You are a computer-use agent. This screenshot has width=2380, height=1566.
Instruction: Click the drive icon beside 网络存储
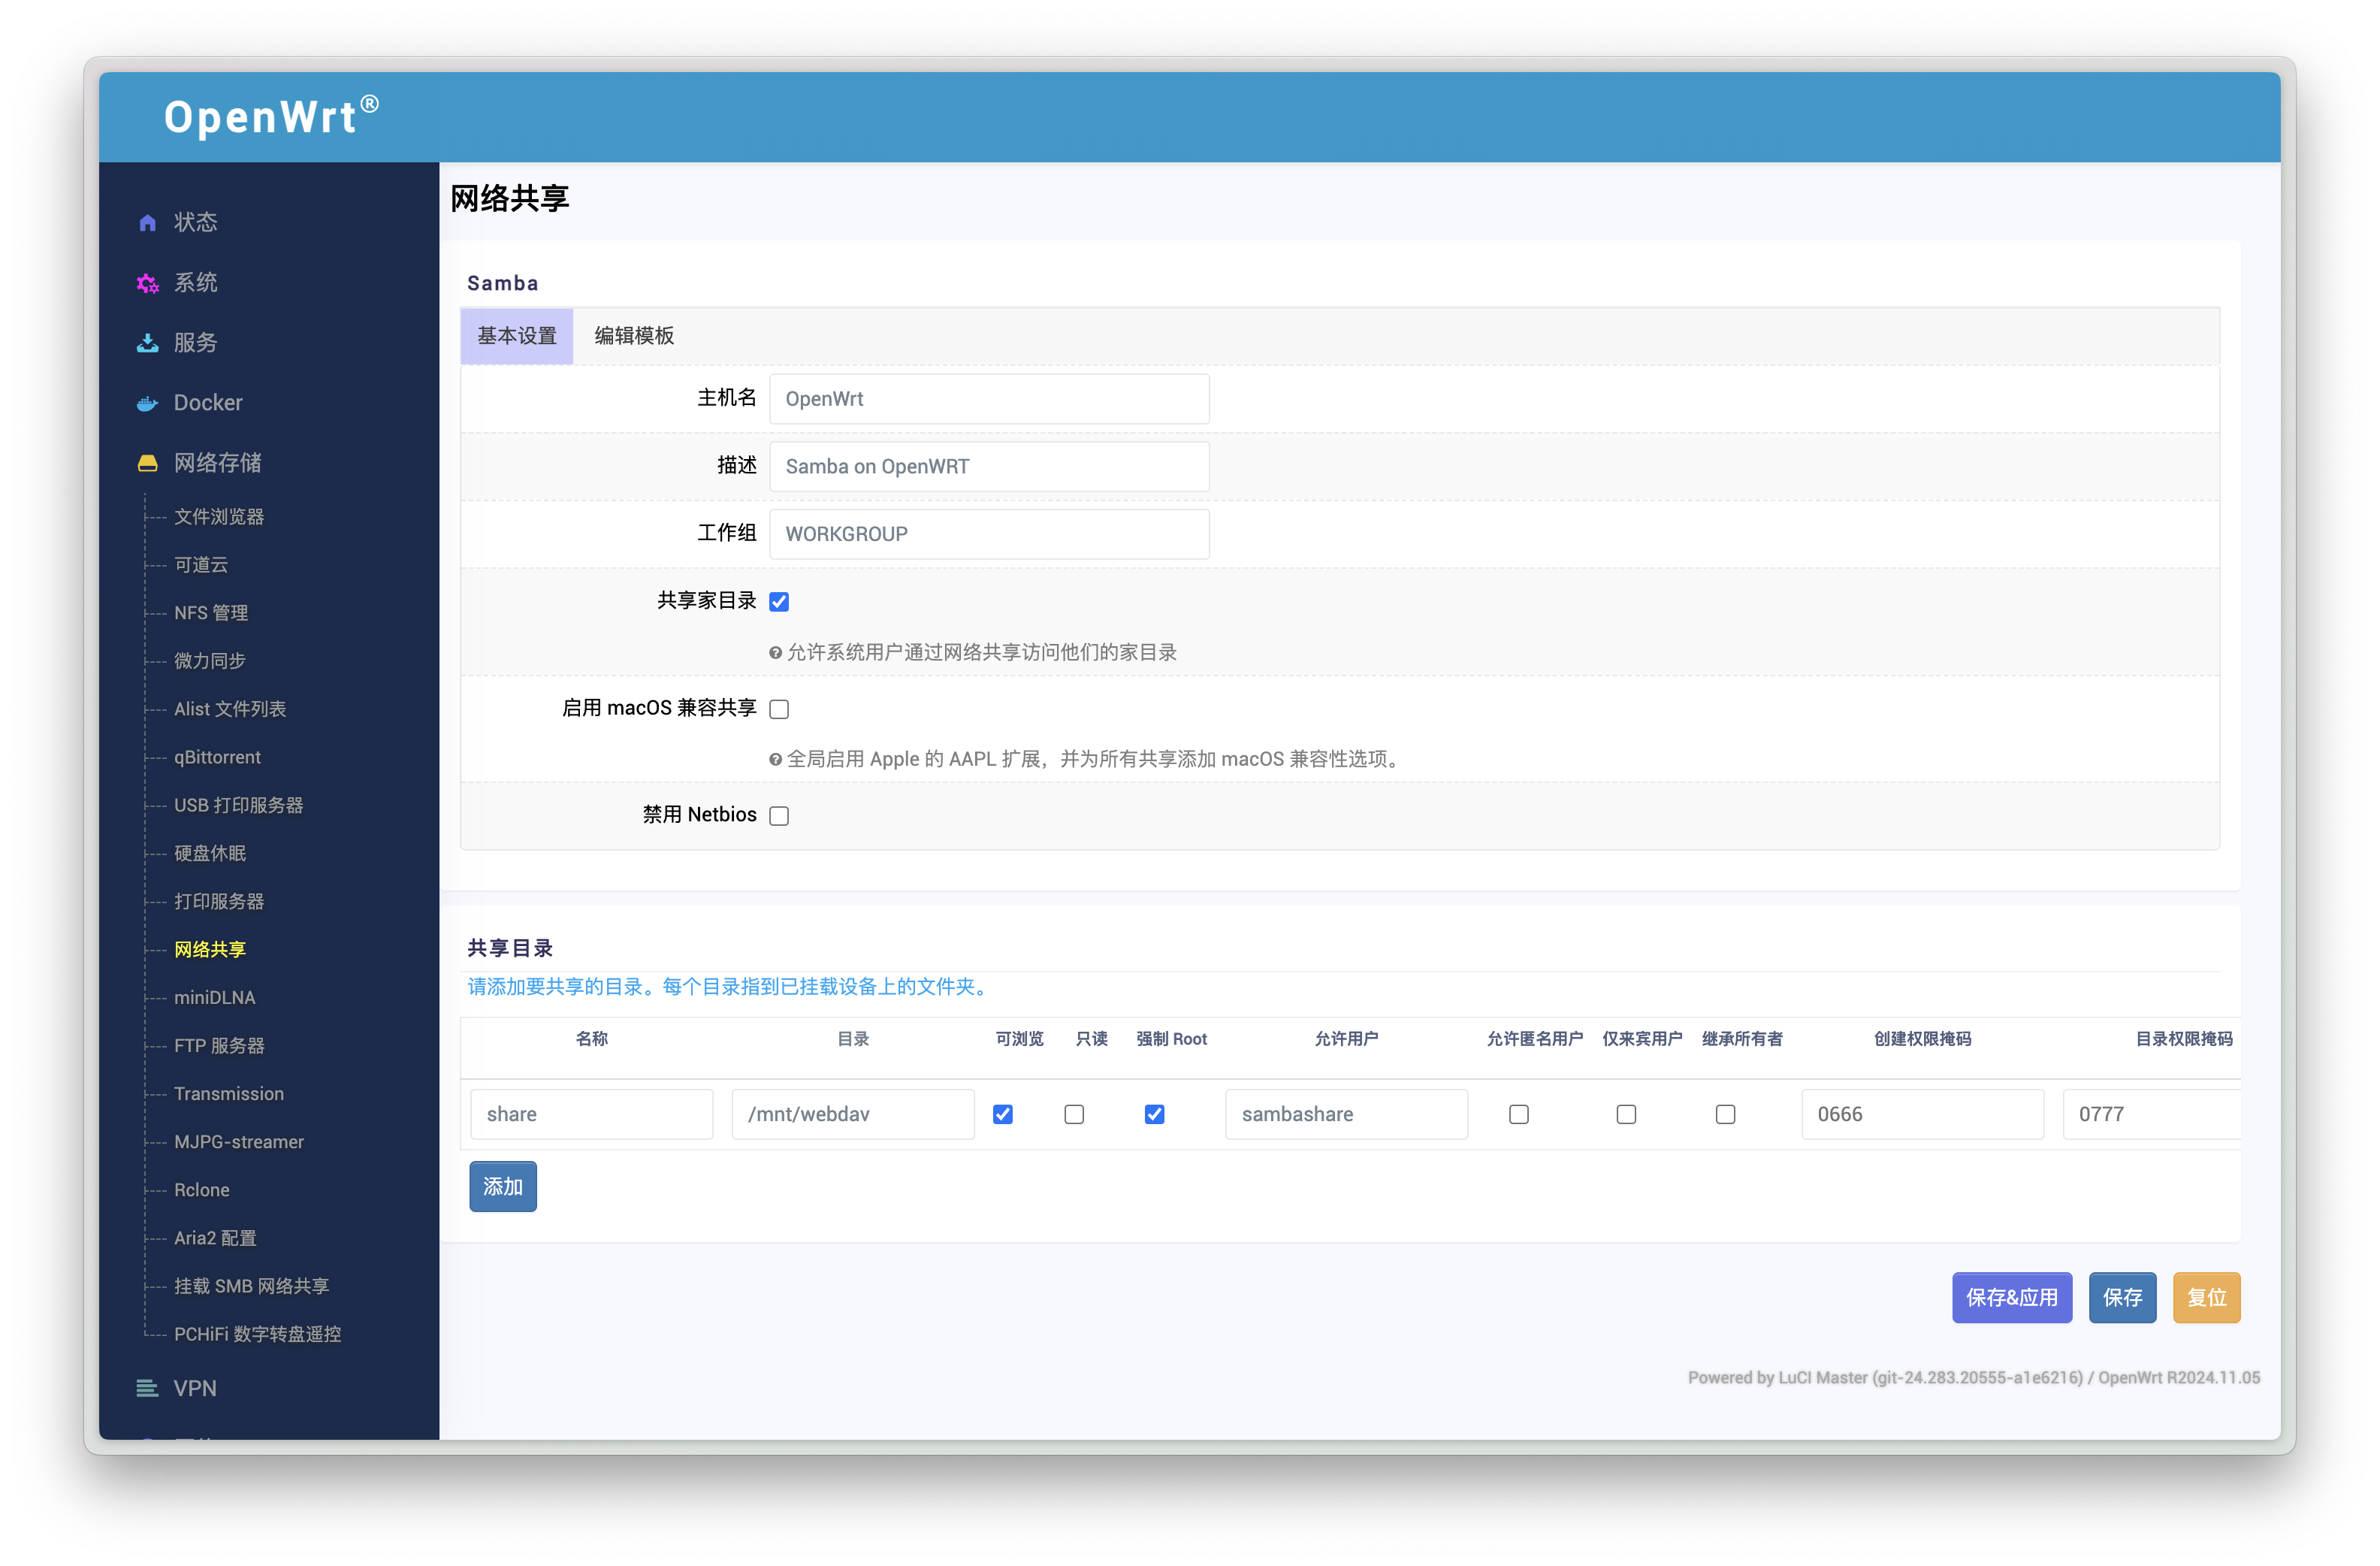(x=147, y=463)
